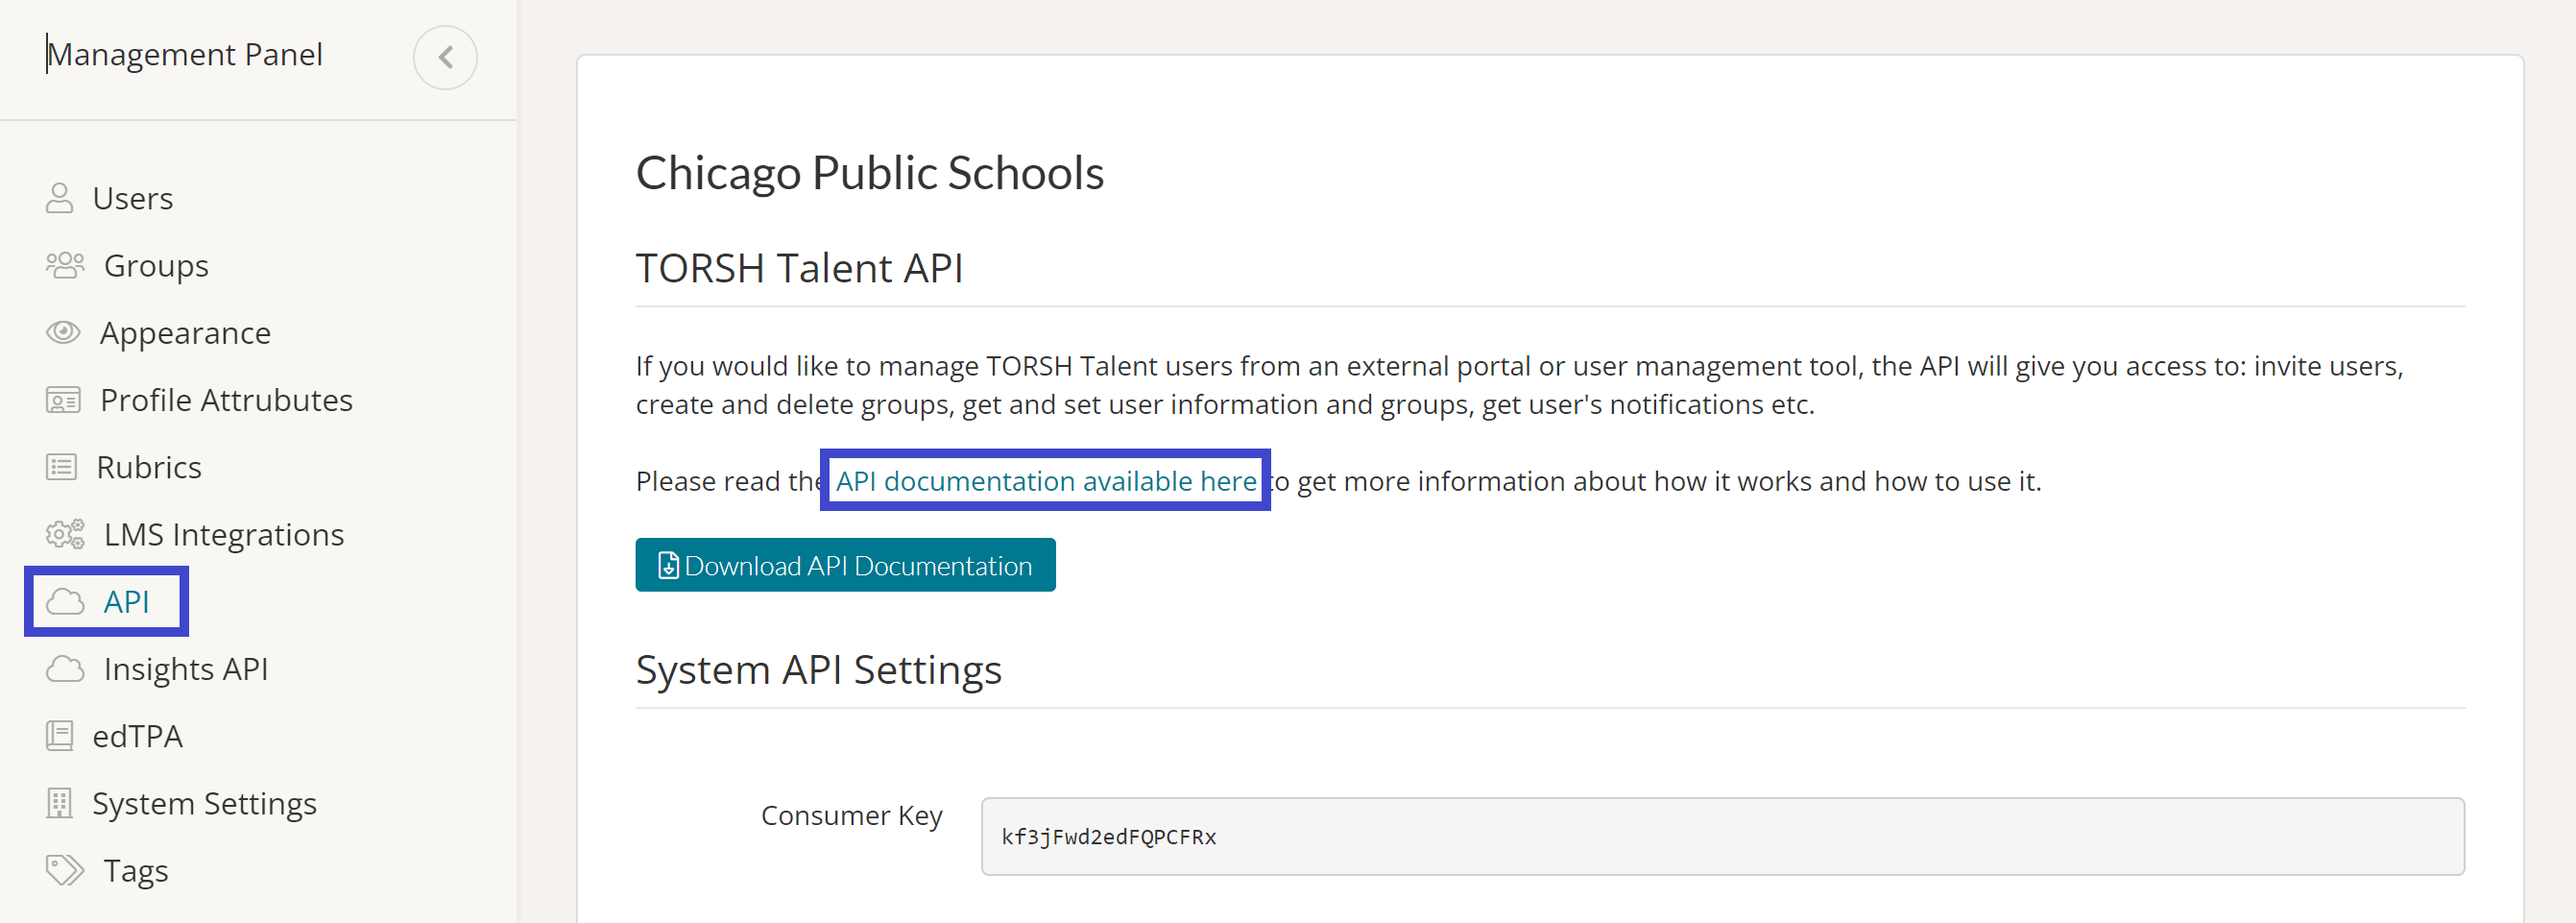2576x923 pixels.
Task: Open System Settings page
Action: coord(204,803)
